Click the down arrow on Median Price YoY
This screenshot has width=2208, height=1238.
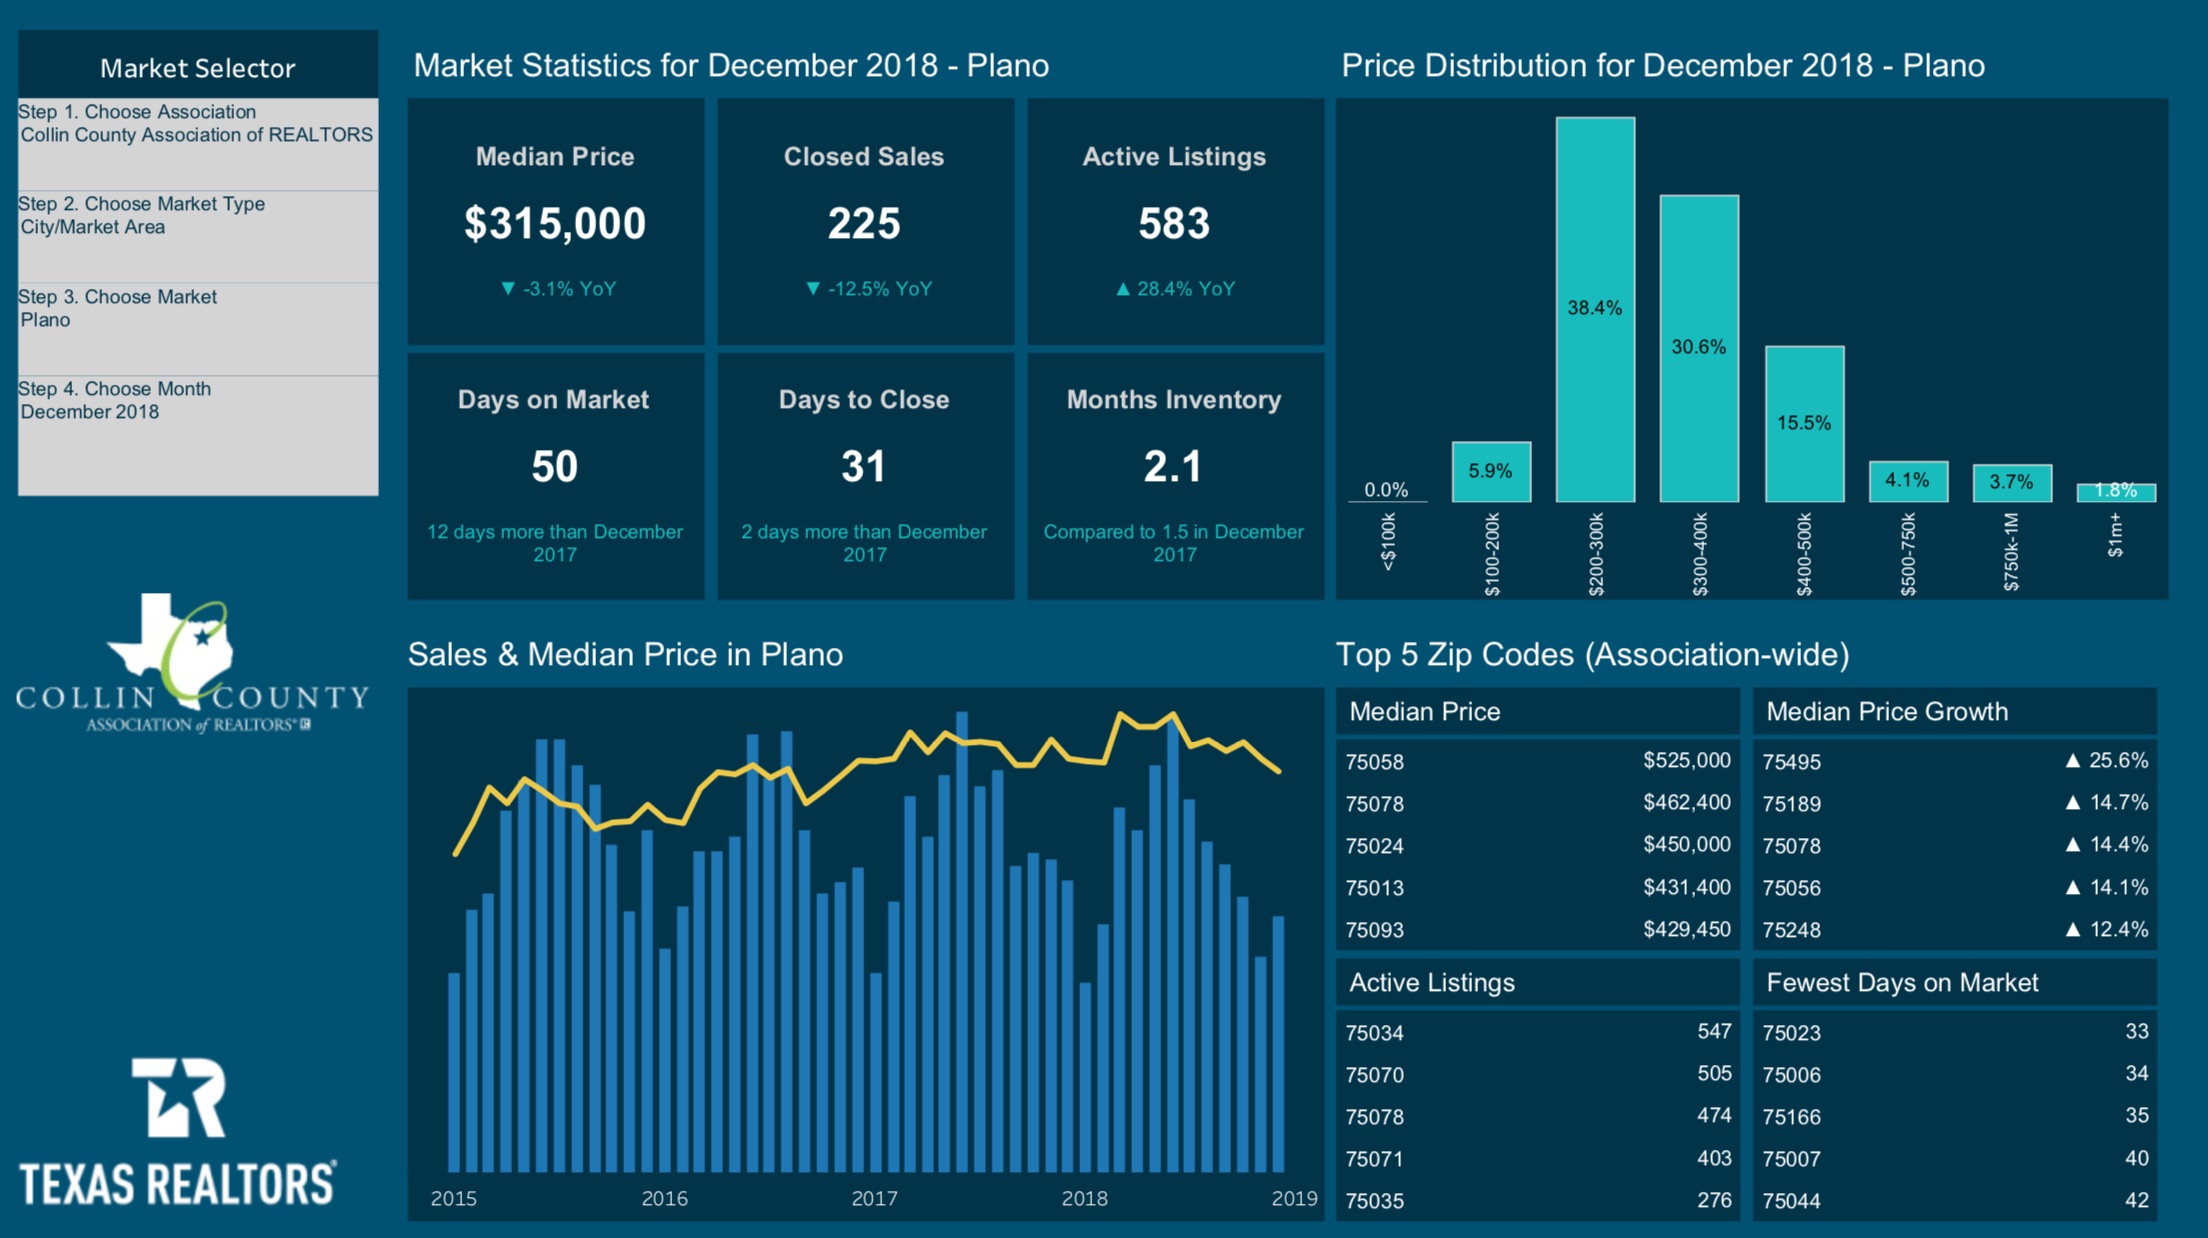pos(510,289)
